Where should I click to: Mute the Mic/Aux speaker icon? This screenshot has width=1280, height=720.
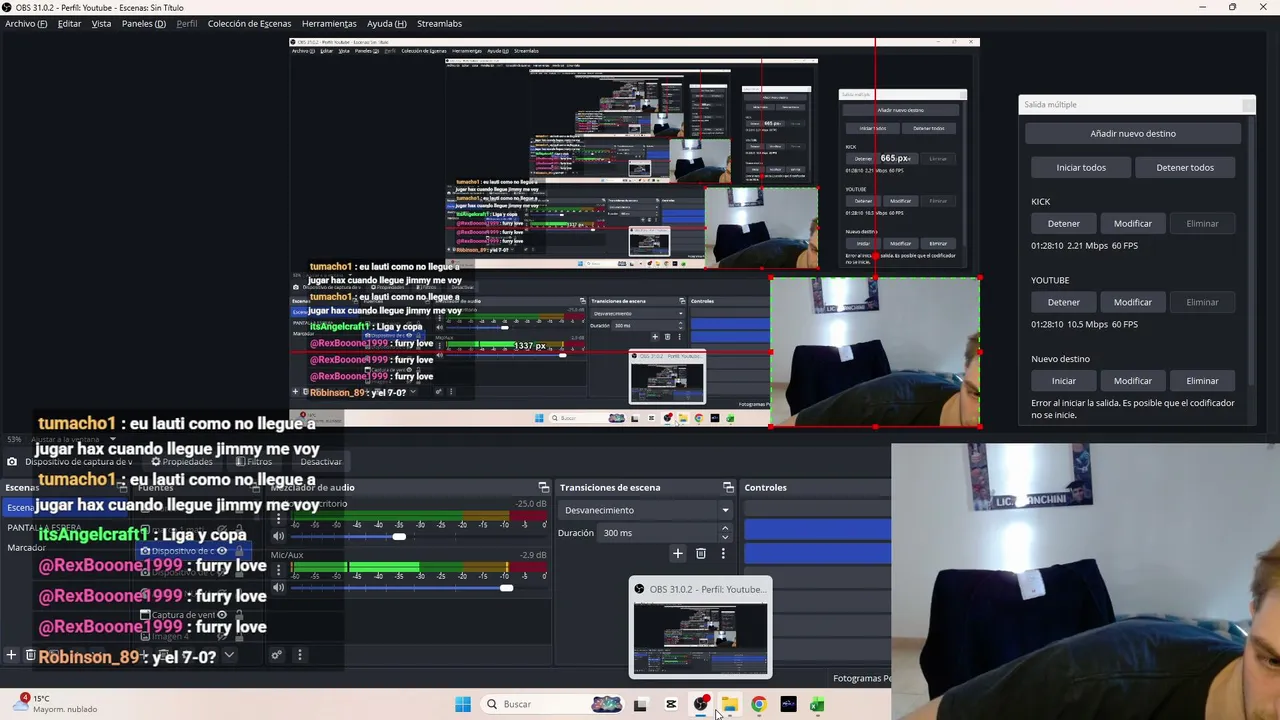pos(279,587)
